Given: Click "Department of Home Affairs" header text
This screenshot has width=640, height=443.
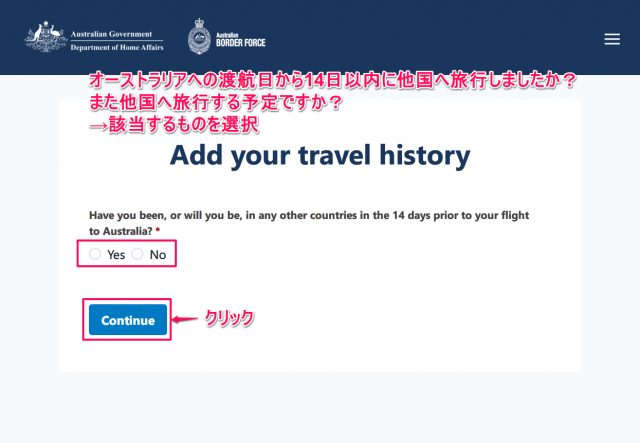Looking at the screenshot, I should point(117,47).
